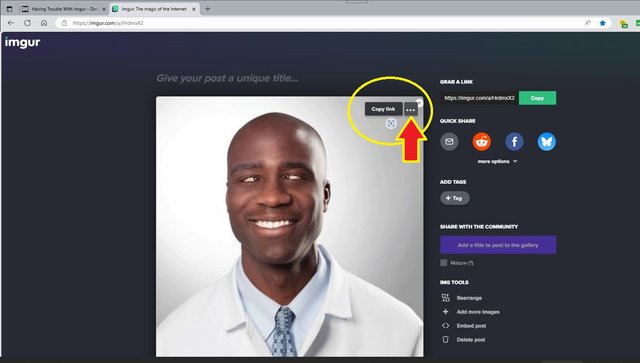Screen dimensions: 640x363
Task: Reload the page with the refresh icon
Action: coord(27,23)
